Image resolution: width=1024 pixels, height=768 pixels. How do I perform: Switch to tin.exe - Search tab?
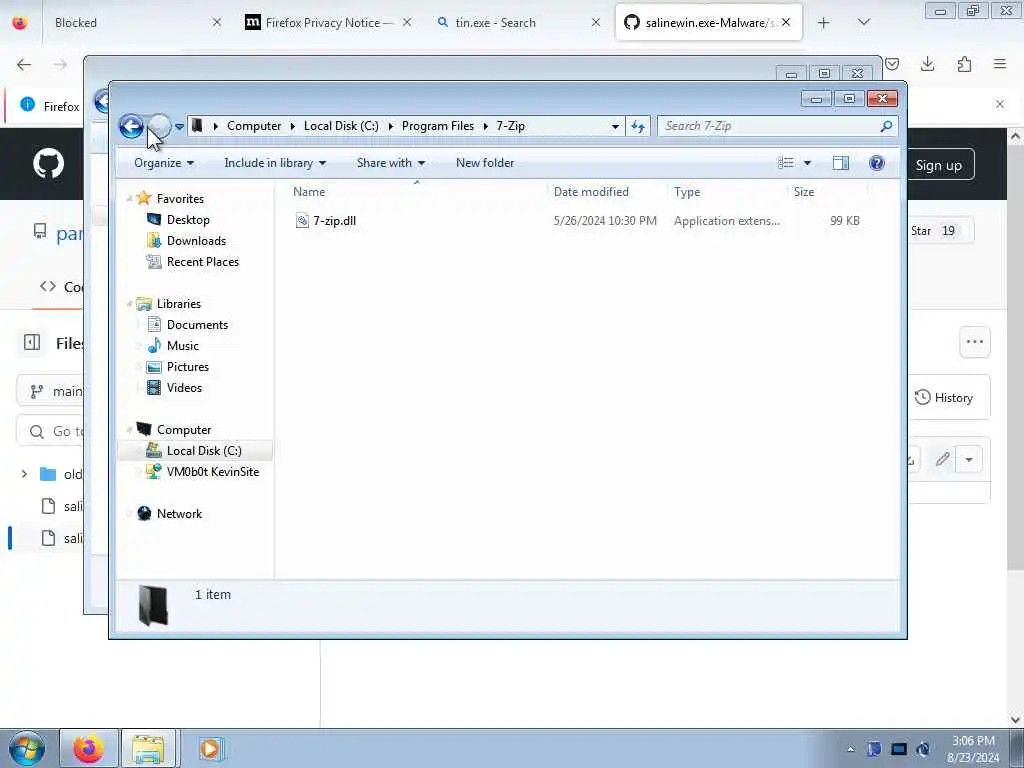coord(516,23)
